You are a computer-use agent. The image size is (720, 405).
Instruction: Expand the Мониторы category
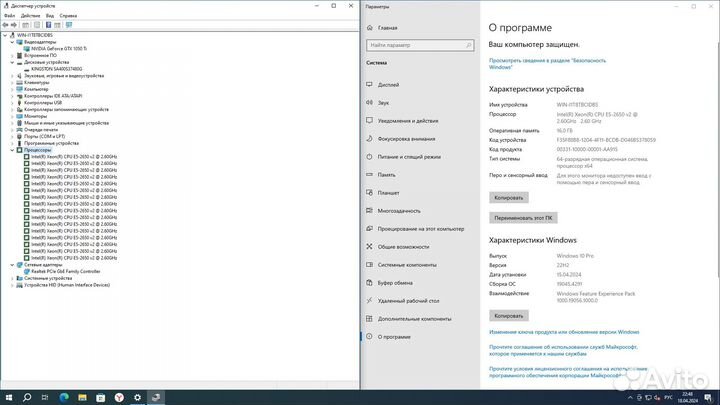pos(12,116)
